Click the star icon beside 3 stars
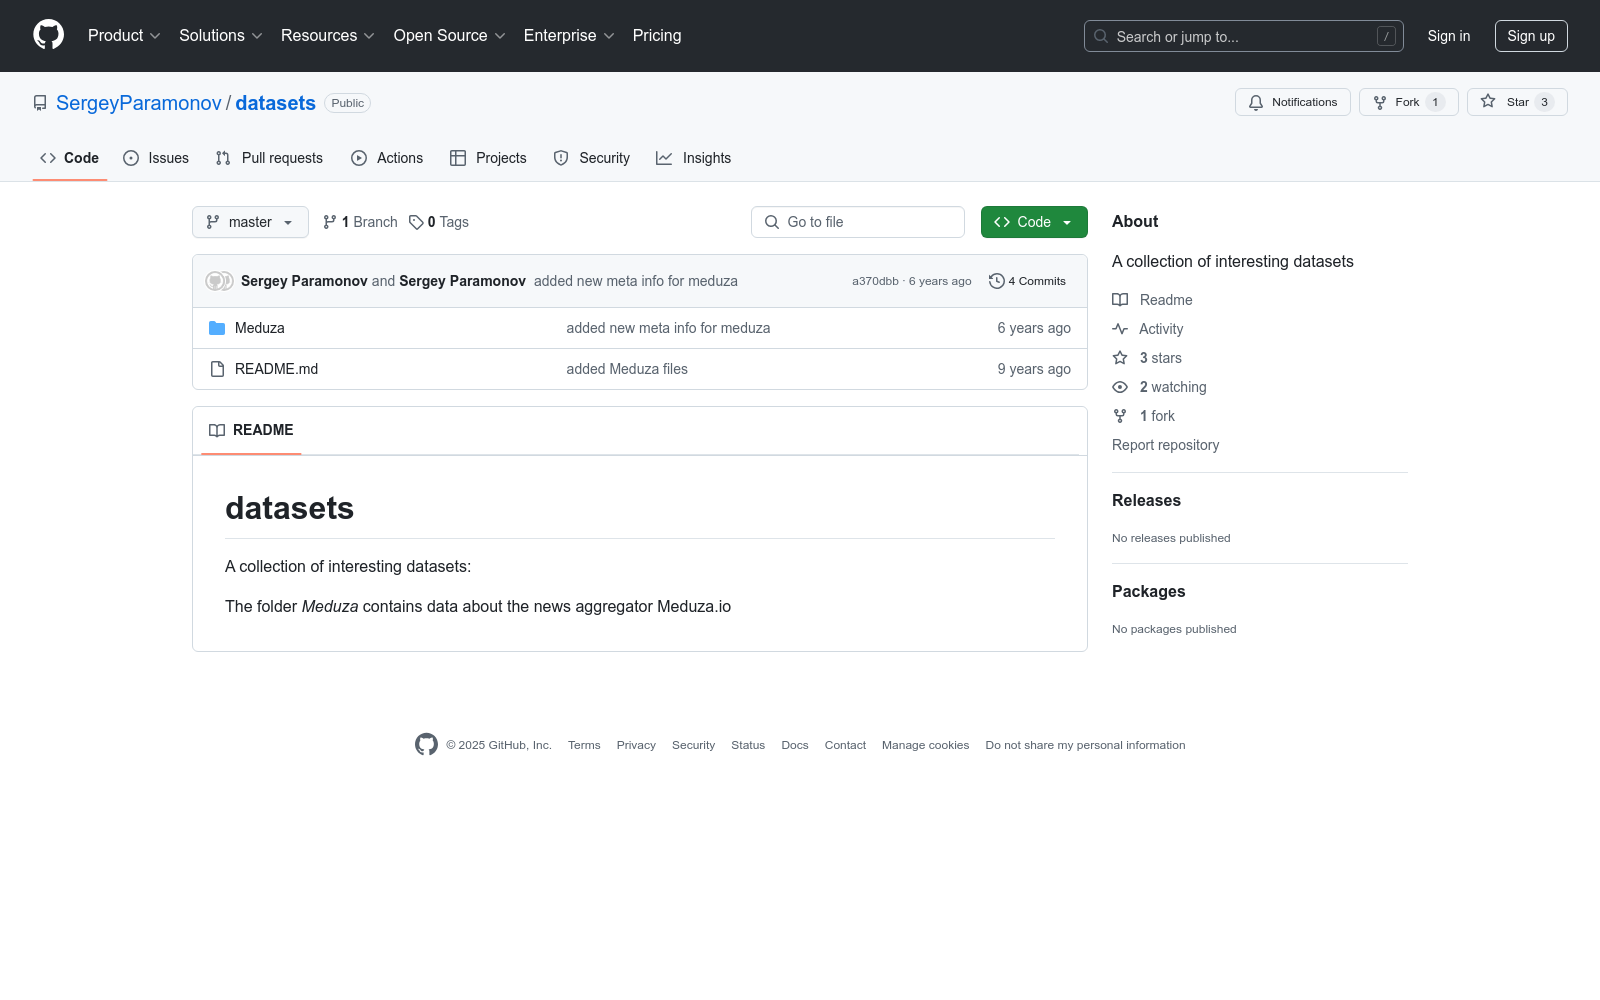 (x=1120, y=358)
